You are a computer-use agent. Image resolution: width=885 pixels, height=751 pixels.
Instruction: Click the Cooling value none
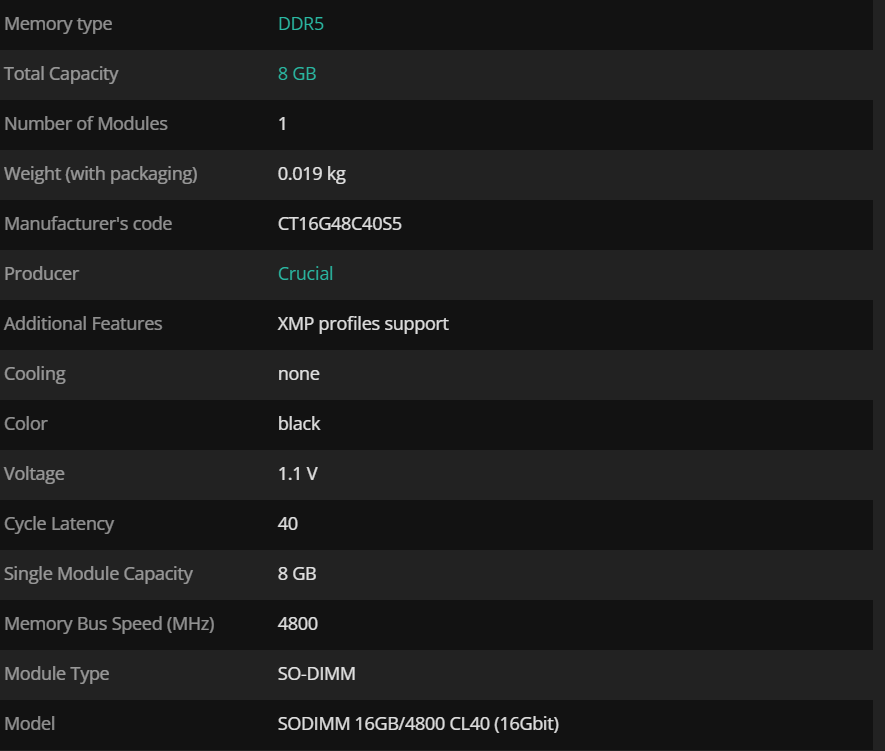pos(298,374)
